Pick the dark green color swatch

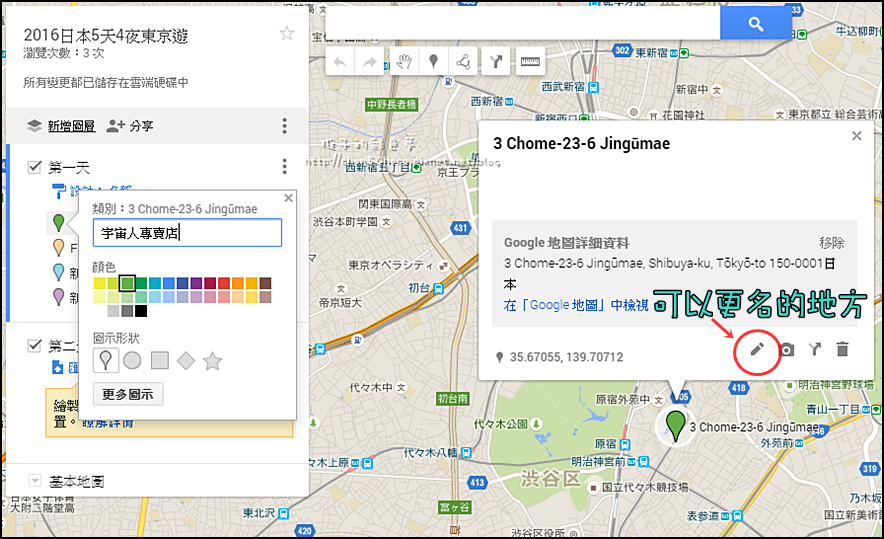pos(141,283)
